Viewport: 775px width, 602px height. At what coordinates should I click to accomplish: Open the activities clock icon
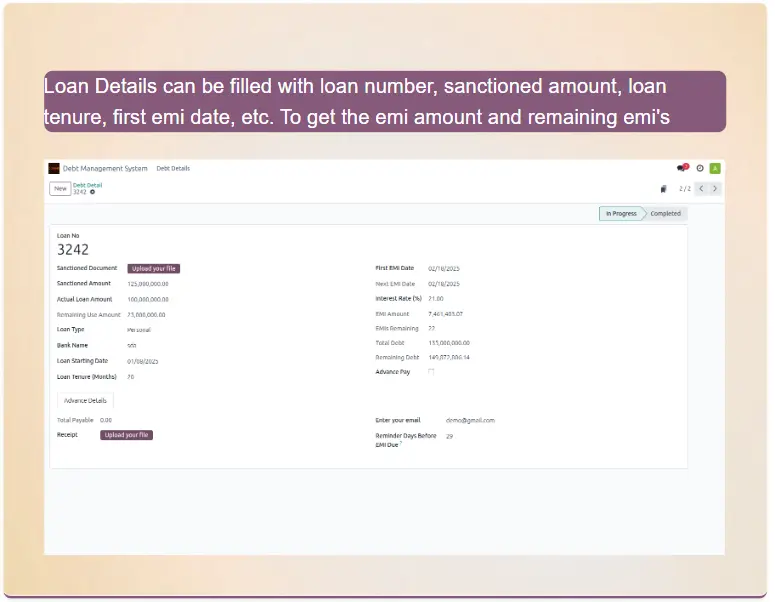(700, 168)
